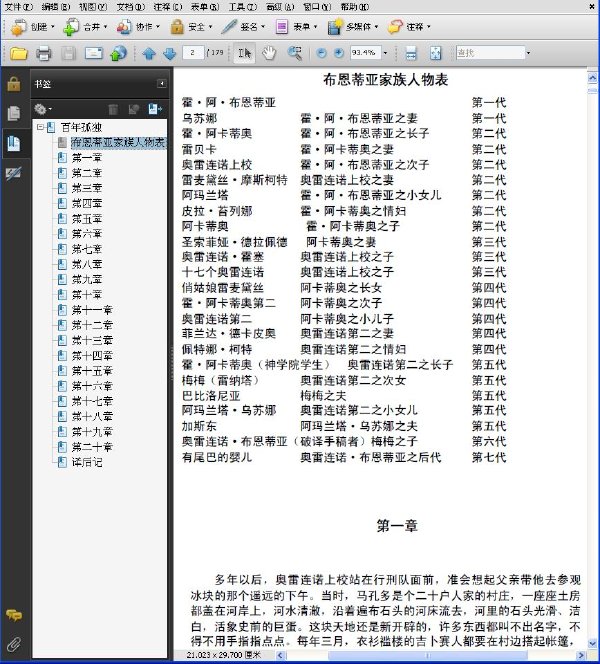Choose the Hand tool
This screenshot has width=600, height=664.
[x=269, y=53]
